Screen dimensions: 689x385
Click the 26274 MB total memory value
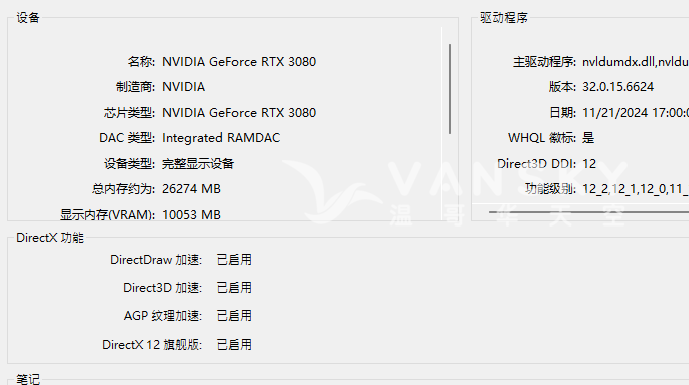point(191,189)
